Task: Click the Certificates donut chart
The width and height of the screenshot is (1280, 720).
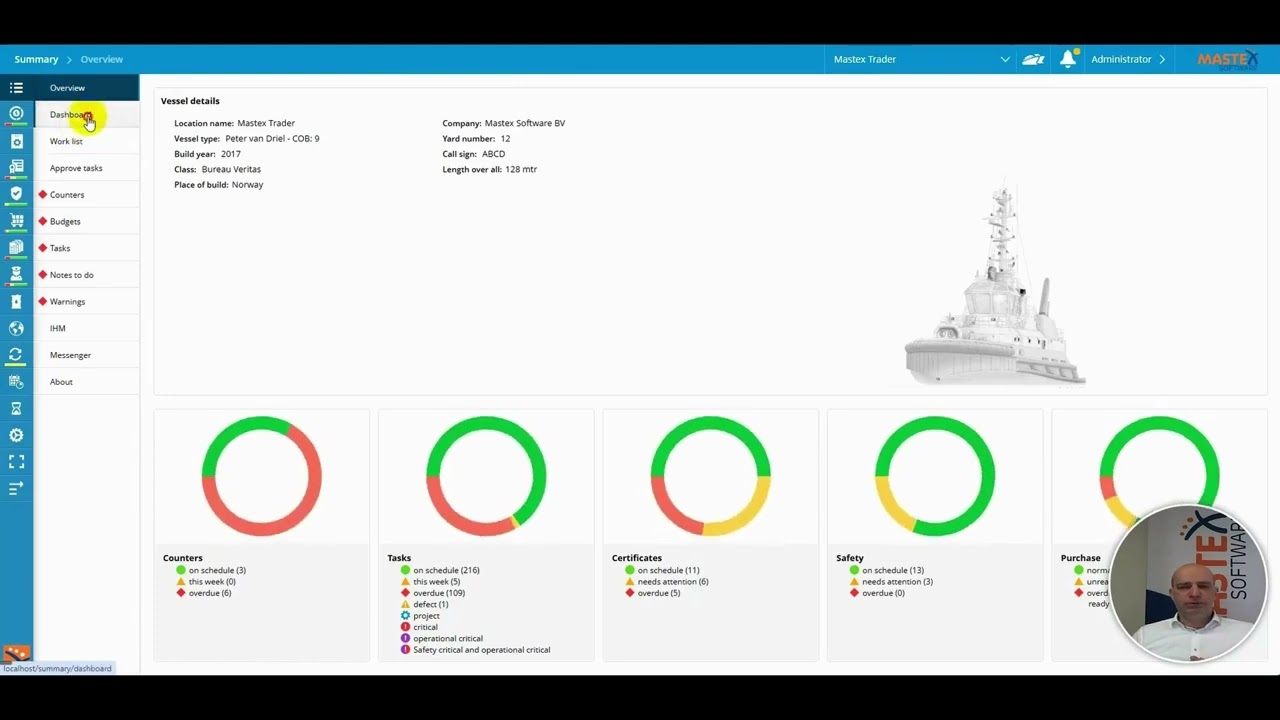Action: click(x=711, y=476)
